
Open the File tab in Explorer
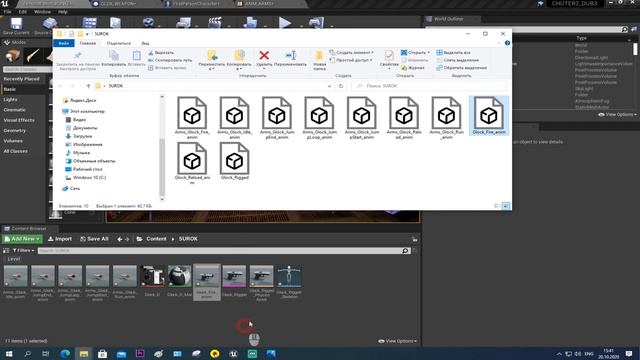[x=64, y=43]
